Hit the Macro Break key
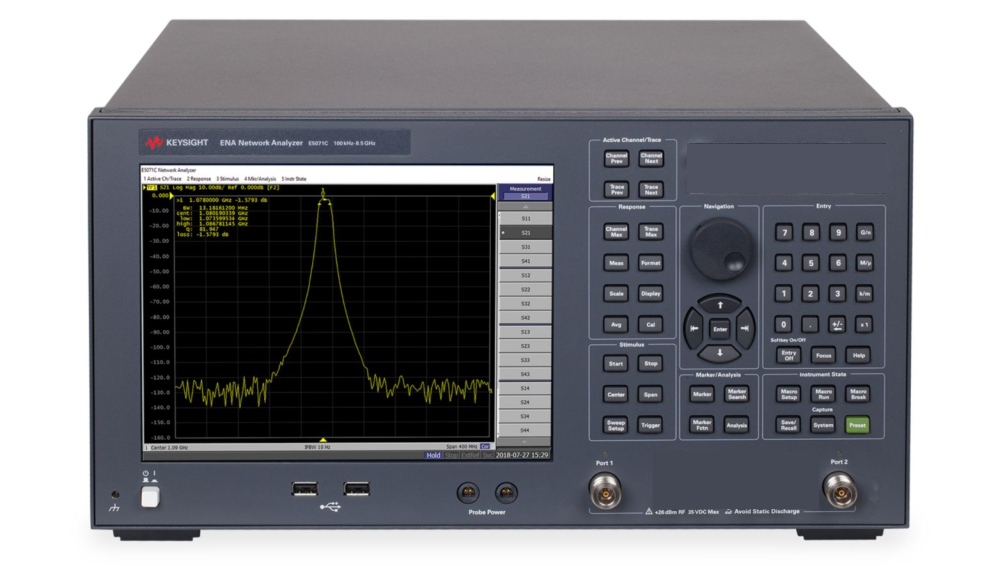This screenshot has height=566, width=1005. click(858, 394)
